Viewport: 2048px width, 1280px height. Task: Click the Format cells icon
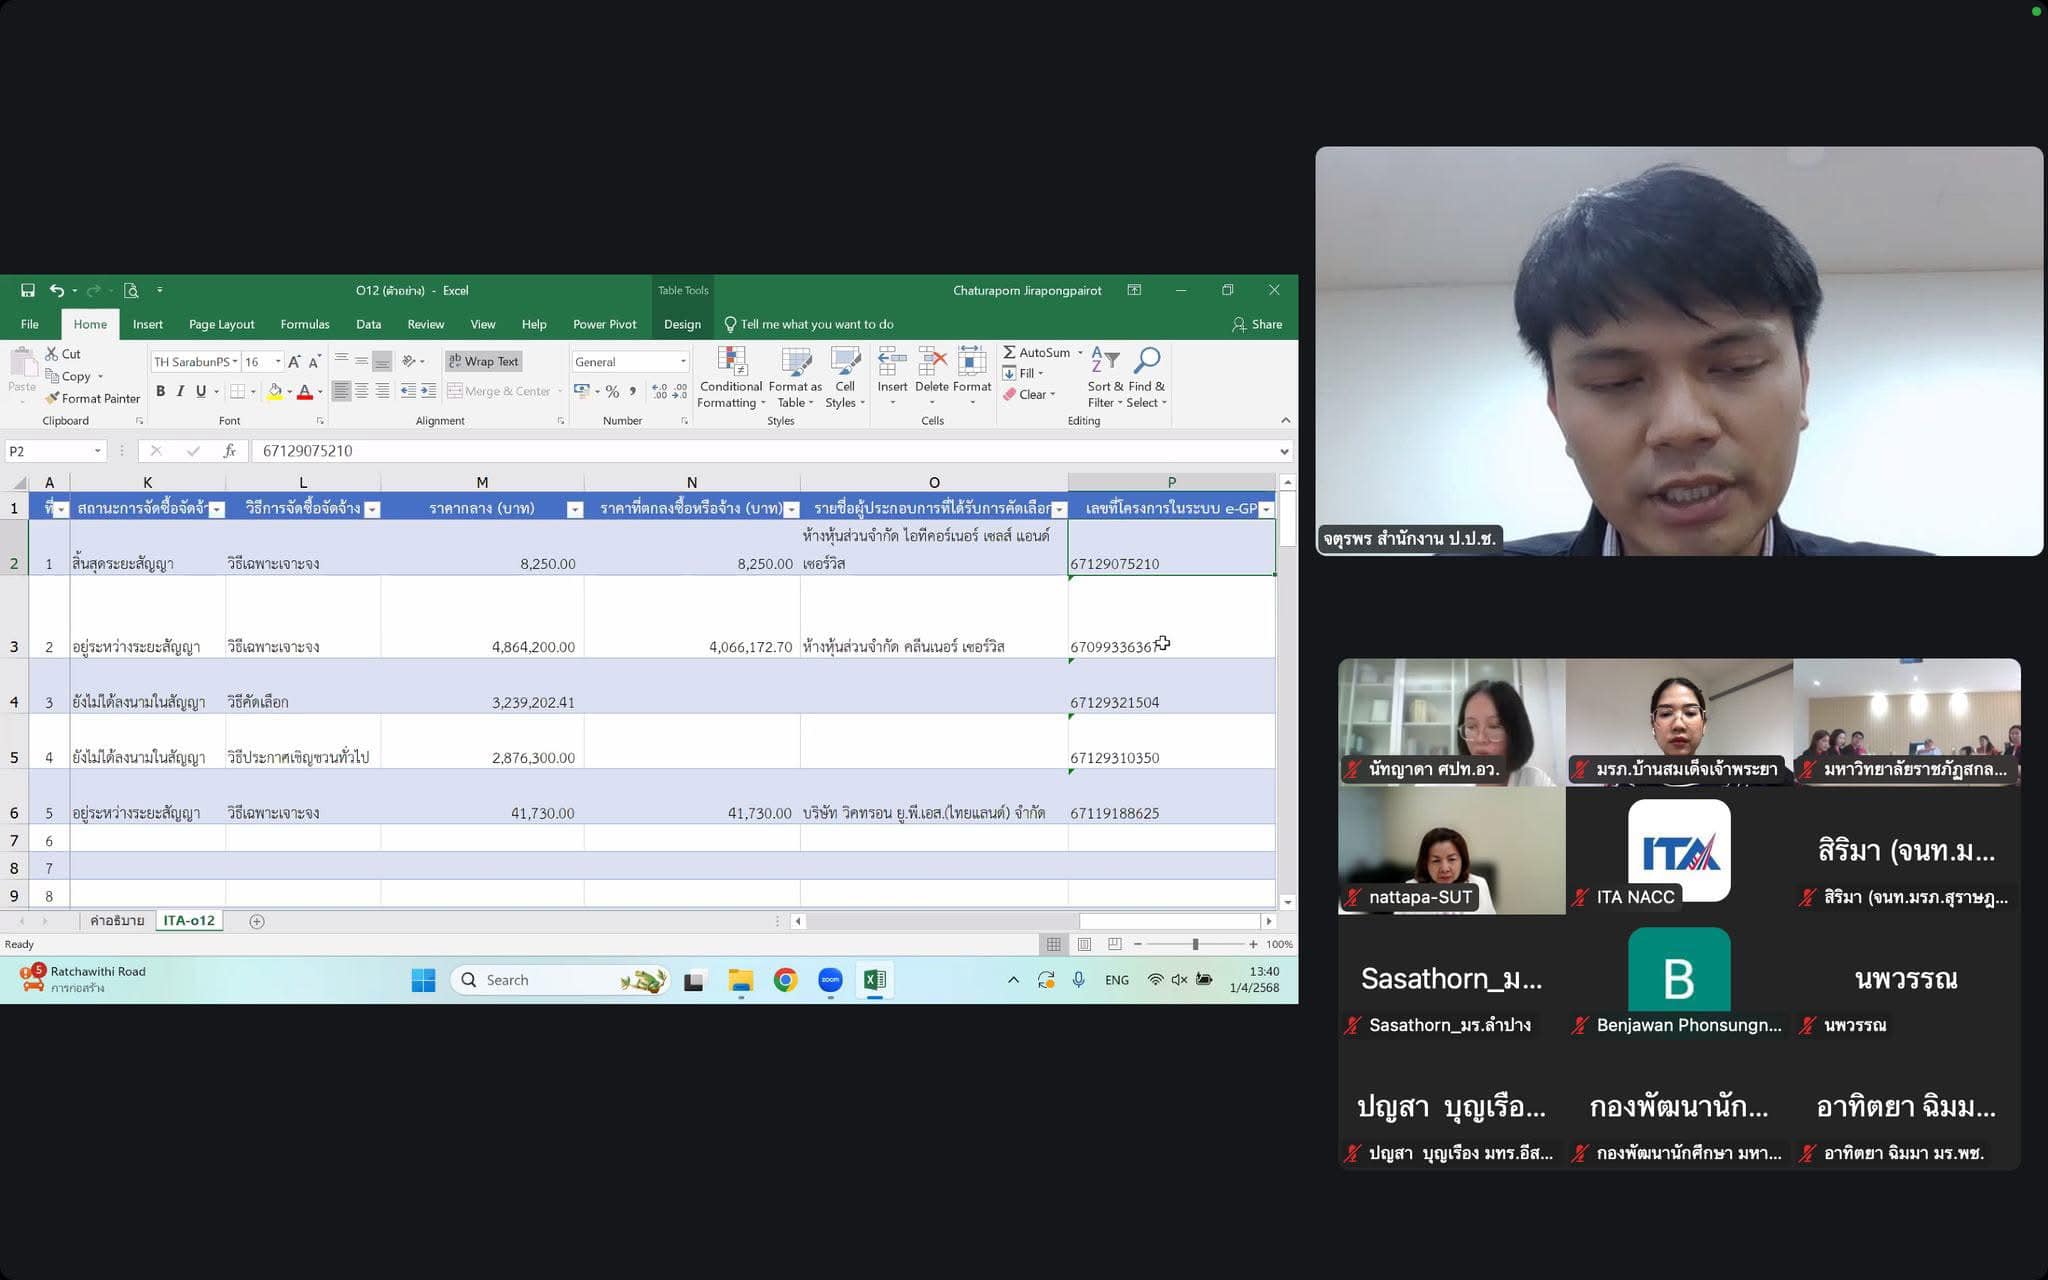click(x=972, y=361)
